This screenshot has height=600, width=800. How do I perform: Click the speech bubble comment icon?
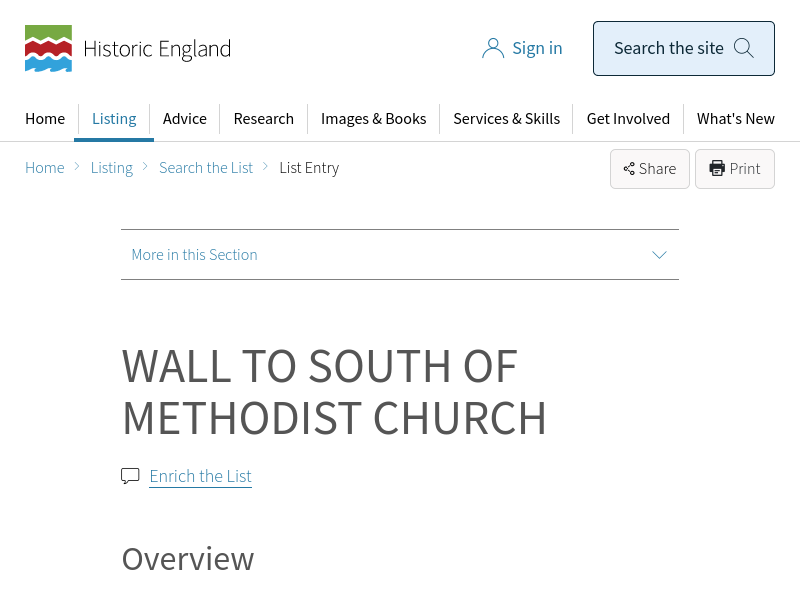point(130,476)
